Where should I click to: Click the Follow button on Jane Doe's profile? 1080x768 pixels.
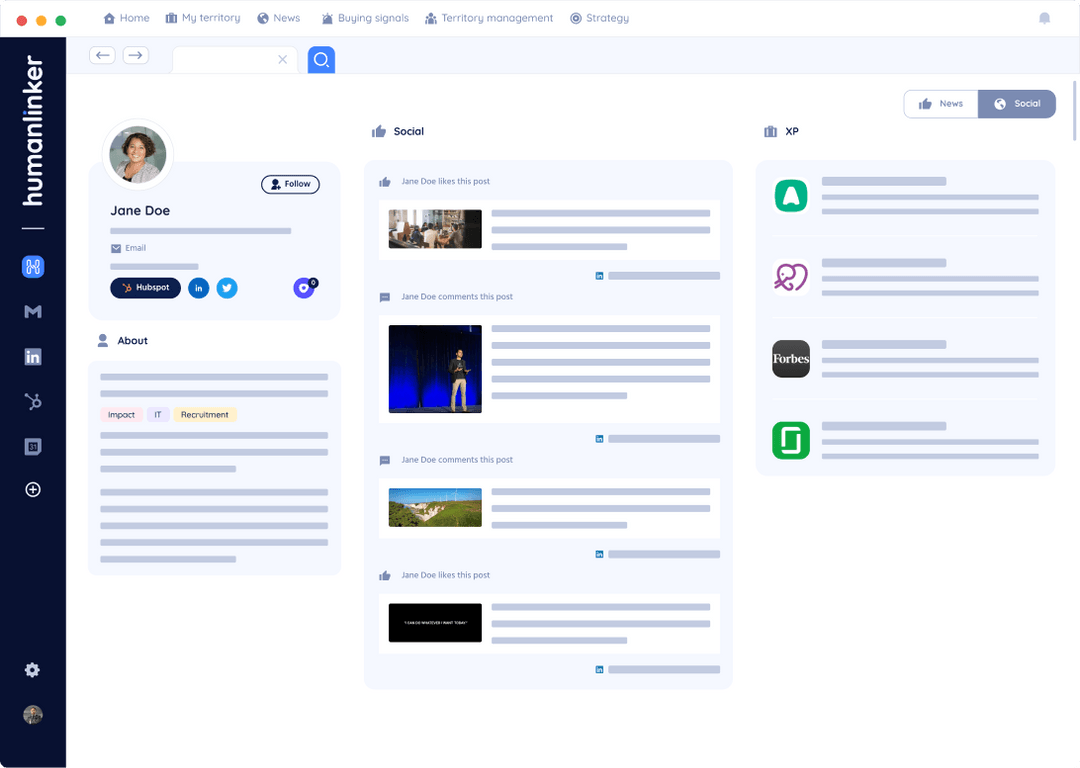(x=290, y=184)
